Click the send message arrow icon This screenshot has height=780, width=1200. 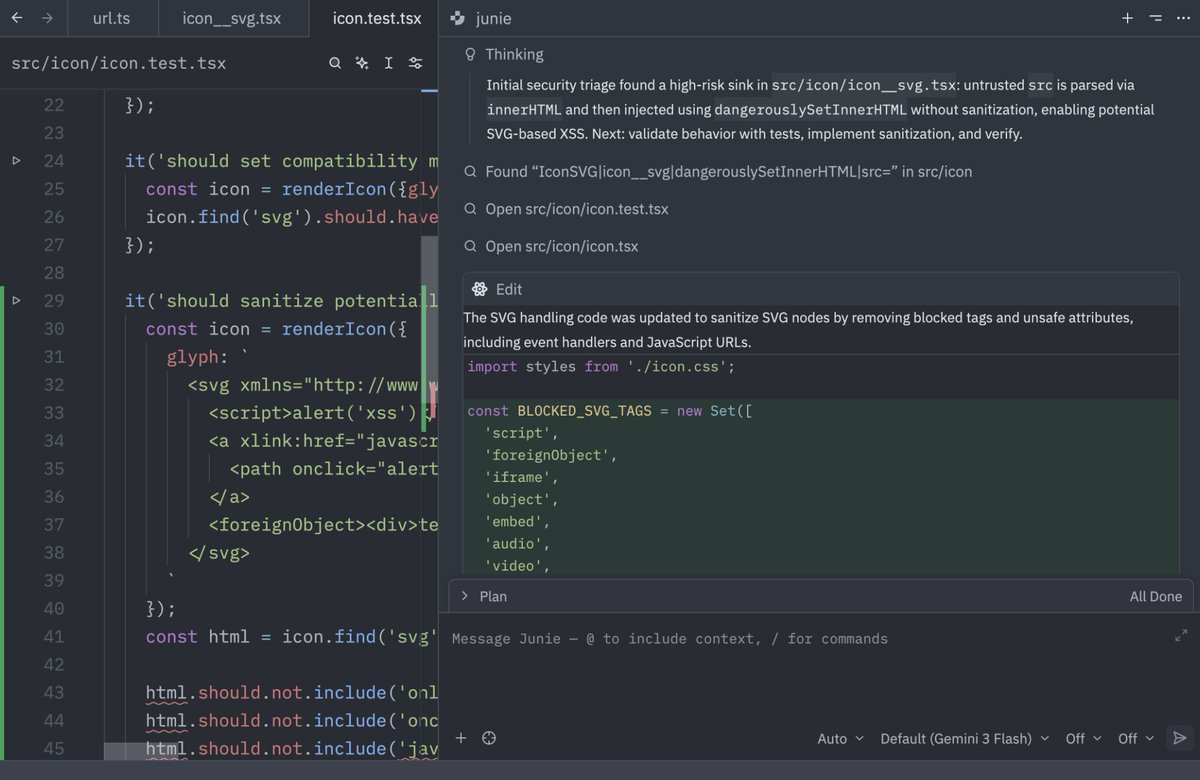1180,738
